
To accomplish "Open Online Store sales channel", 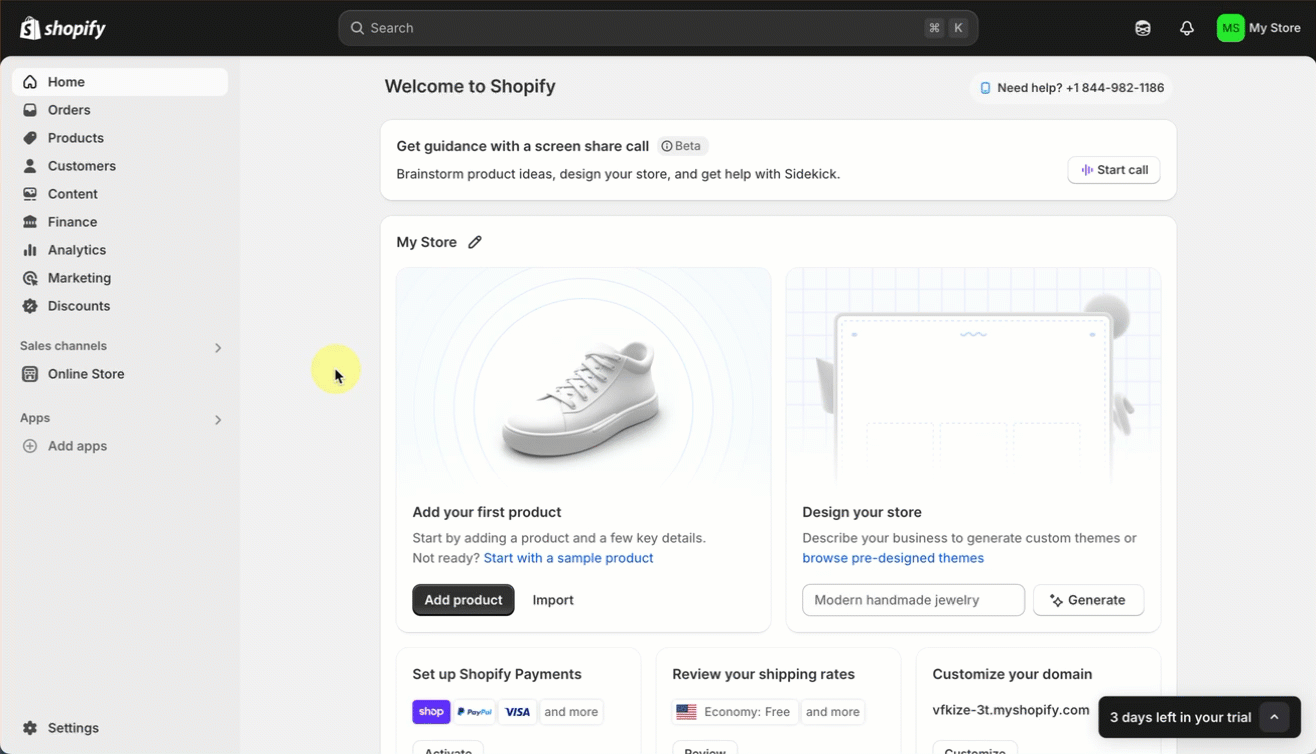I will click(120, 374).
